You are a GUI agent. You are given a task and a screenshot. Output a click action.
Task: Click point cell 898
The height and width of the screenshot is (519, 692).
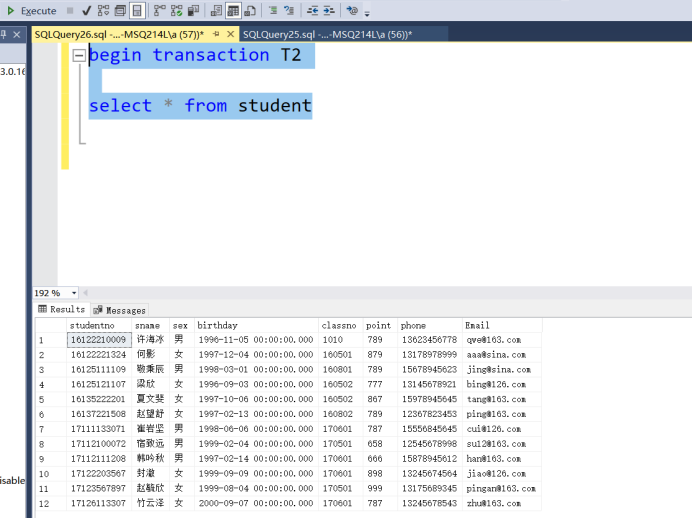click(380, 474)
